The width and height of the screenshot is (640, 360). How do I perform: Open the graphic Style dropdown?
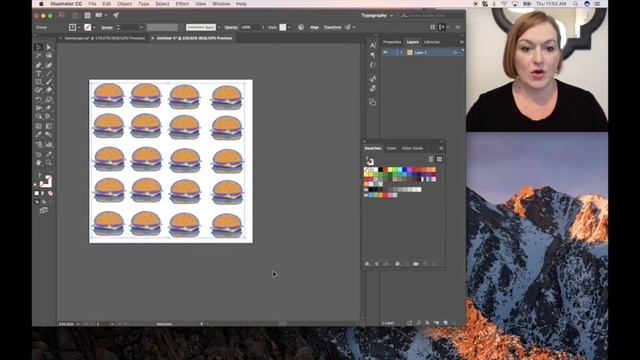coord(289,27)
